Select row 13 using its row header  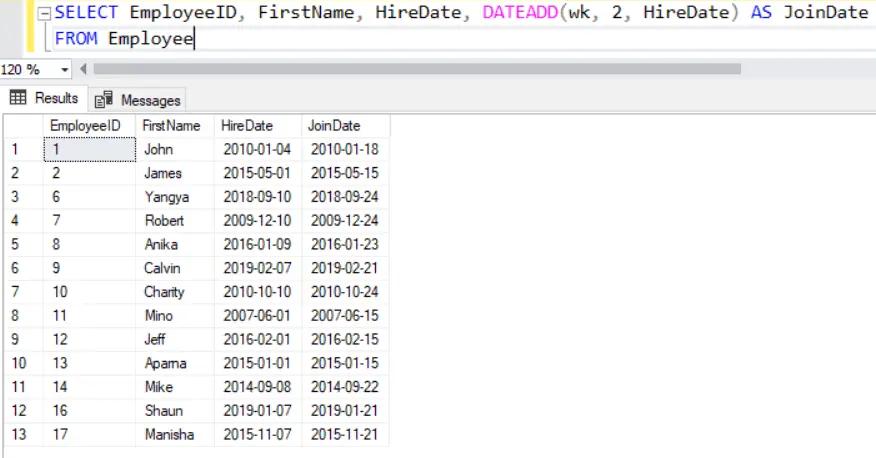(x=22, y=435)
